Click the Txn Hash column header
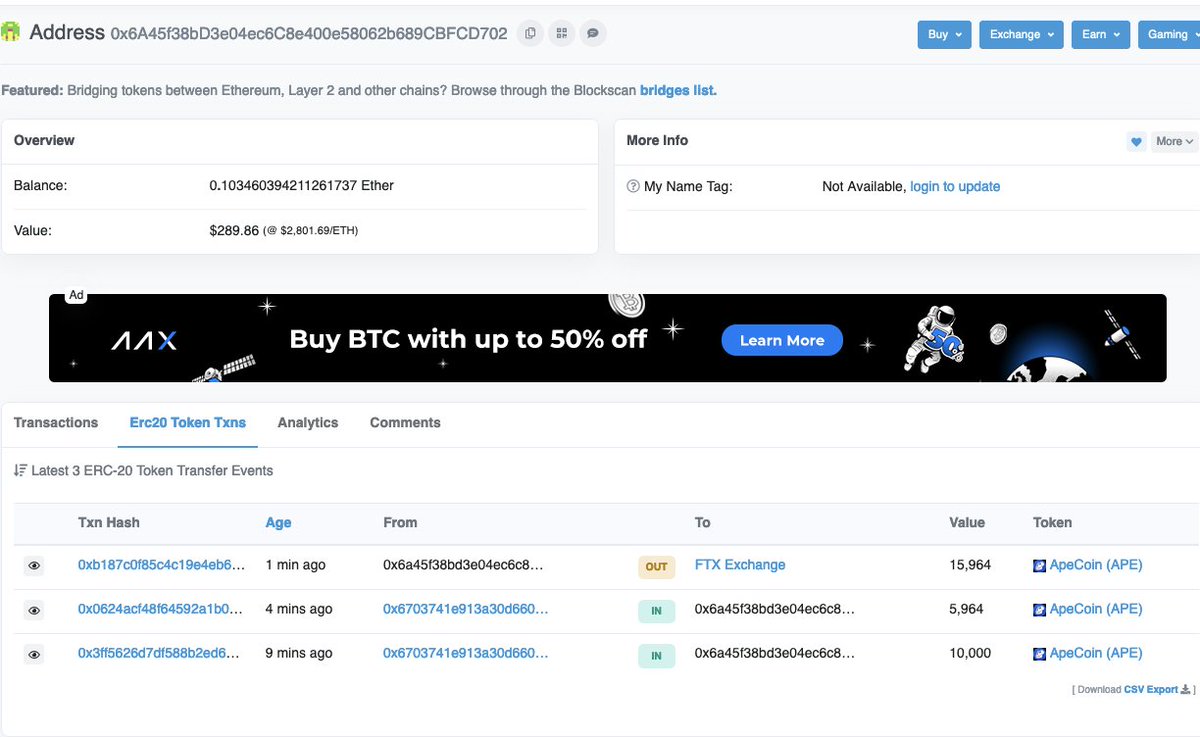1200x737 pixels. 109,522
